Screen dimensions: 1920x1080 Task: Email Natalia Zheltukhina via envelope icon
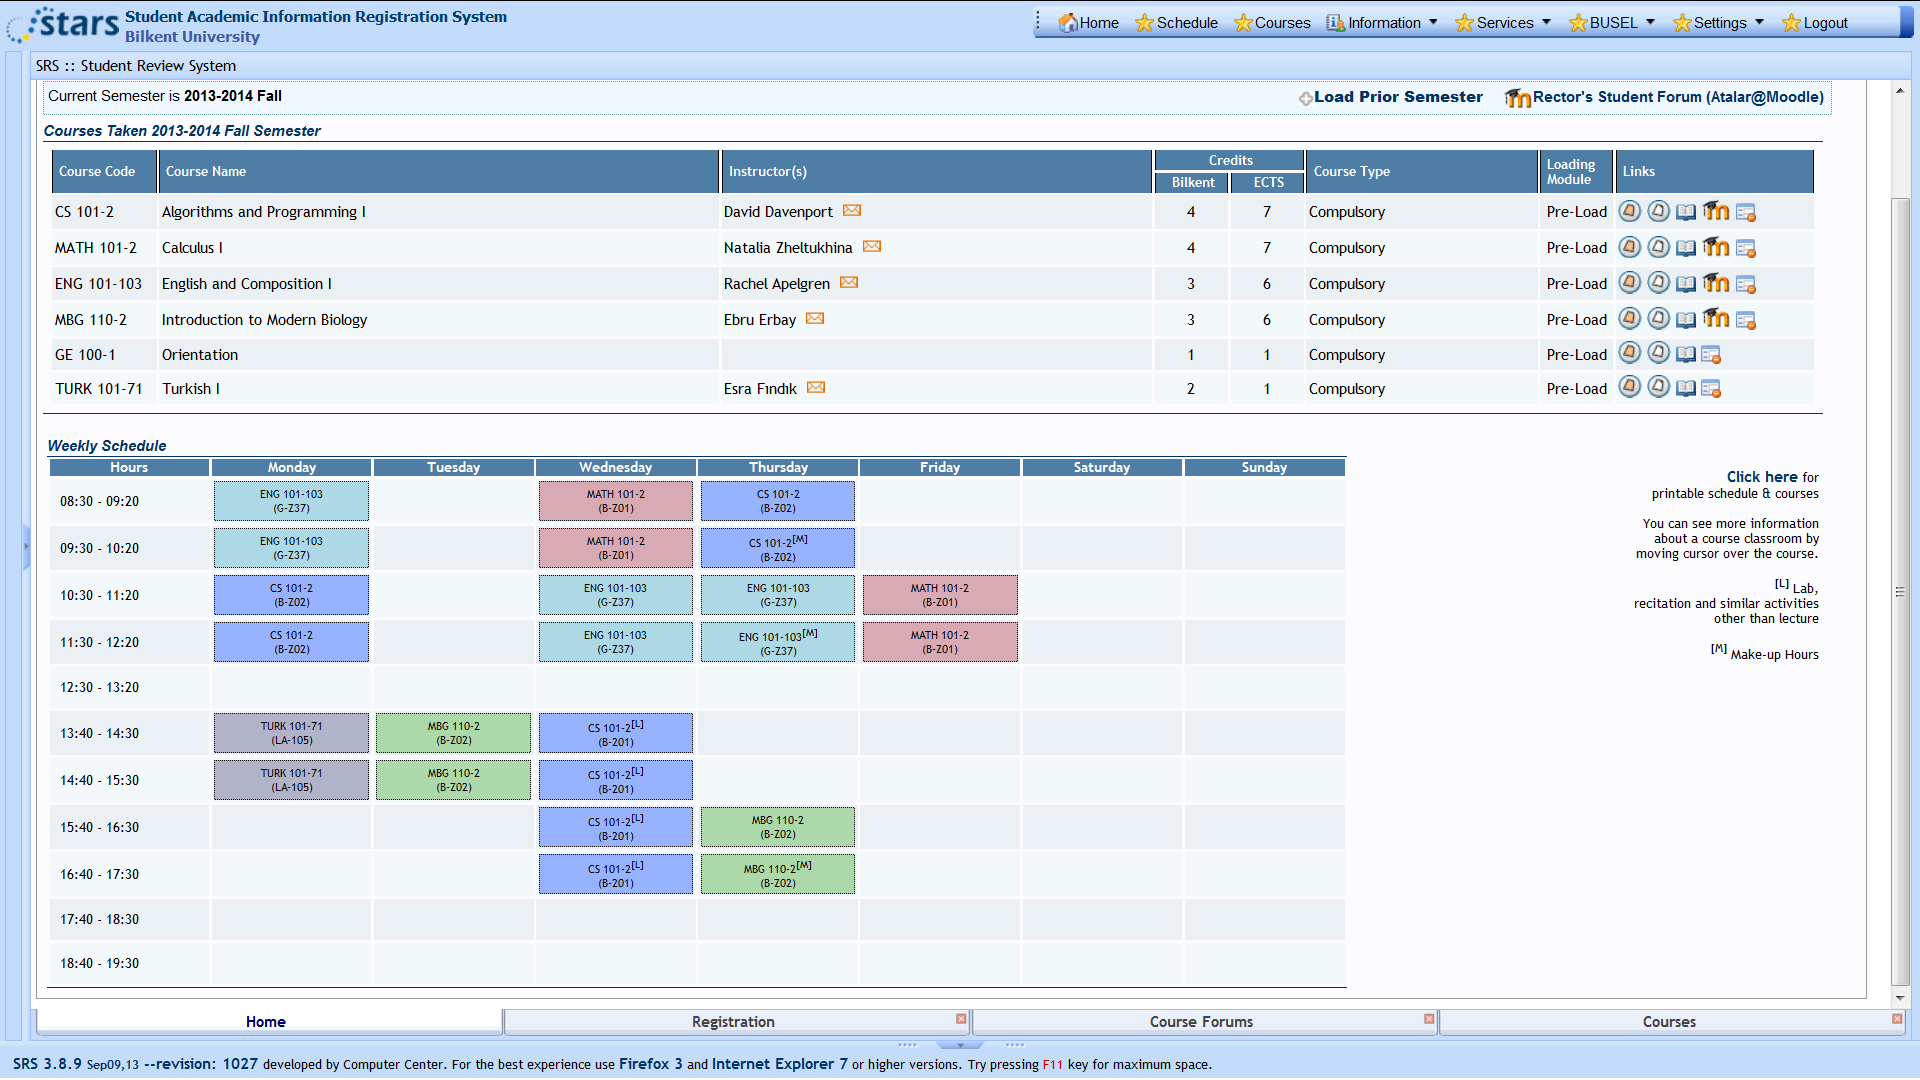pos(872,247)
